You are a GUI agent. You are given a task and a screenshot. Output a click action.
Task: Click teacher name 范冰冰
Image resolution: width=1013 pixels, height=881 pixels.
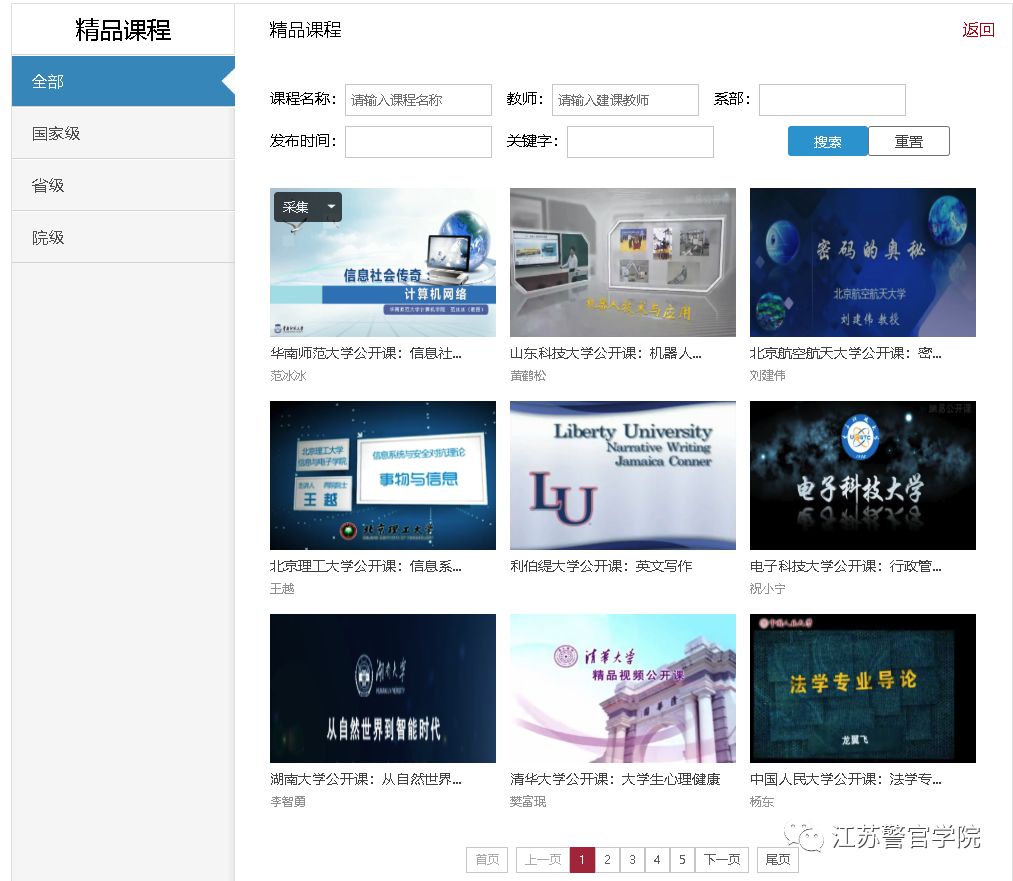pyautogui.click(x=288, y=375)
